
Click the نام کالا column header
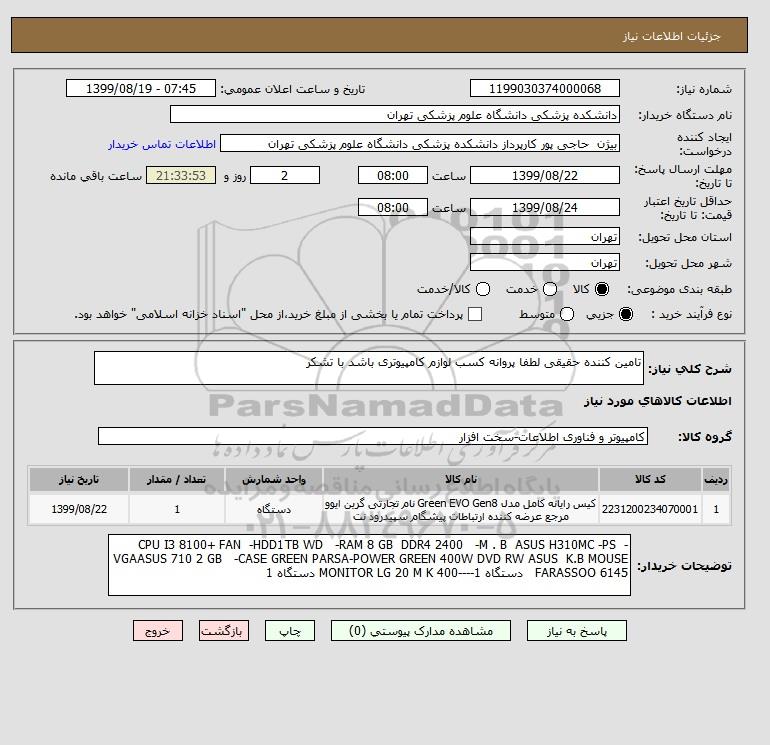461,479
